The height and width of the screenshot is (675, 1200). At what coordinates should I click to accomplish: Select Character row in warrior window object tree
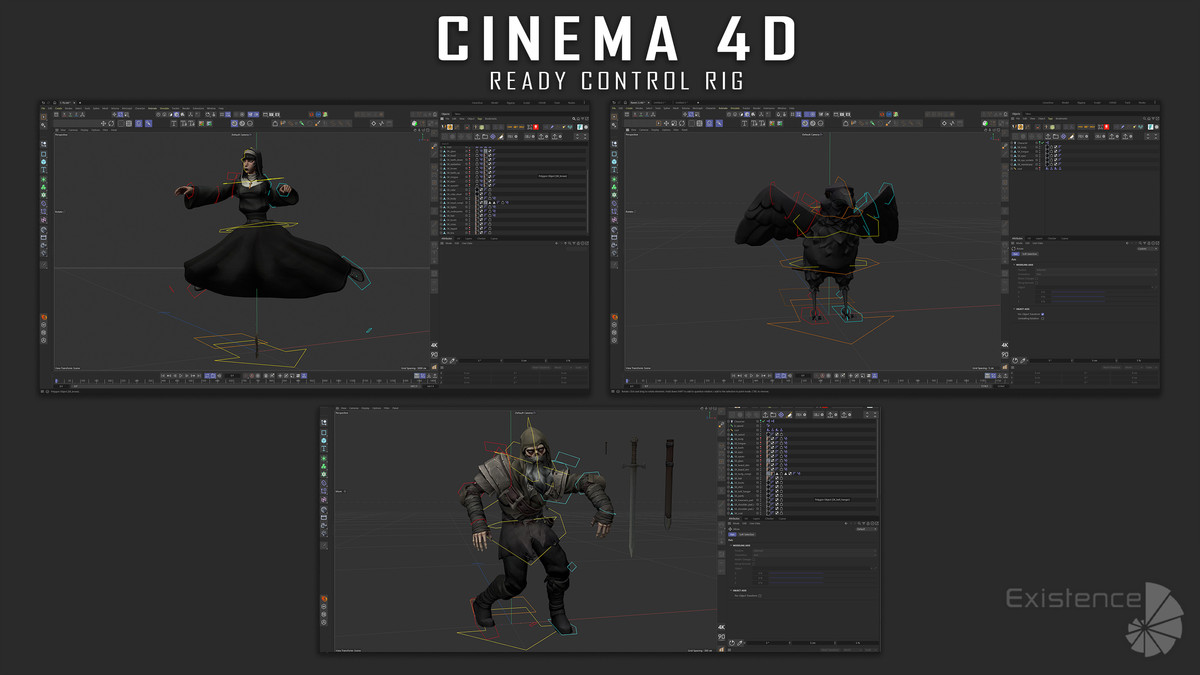click(x=800, y=421)
